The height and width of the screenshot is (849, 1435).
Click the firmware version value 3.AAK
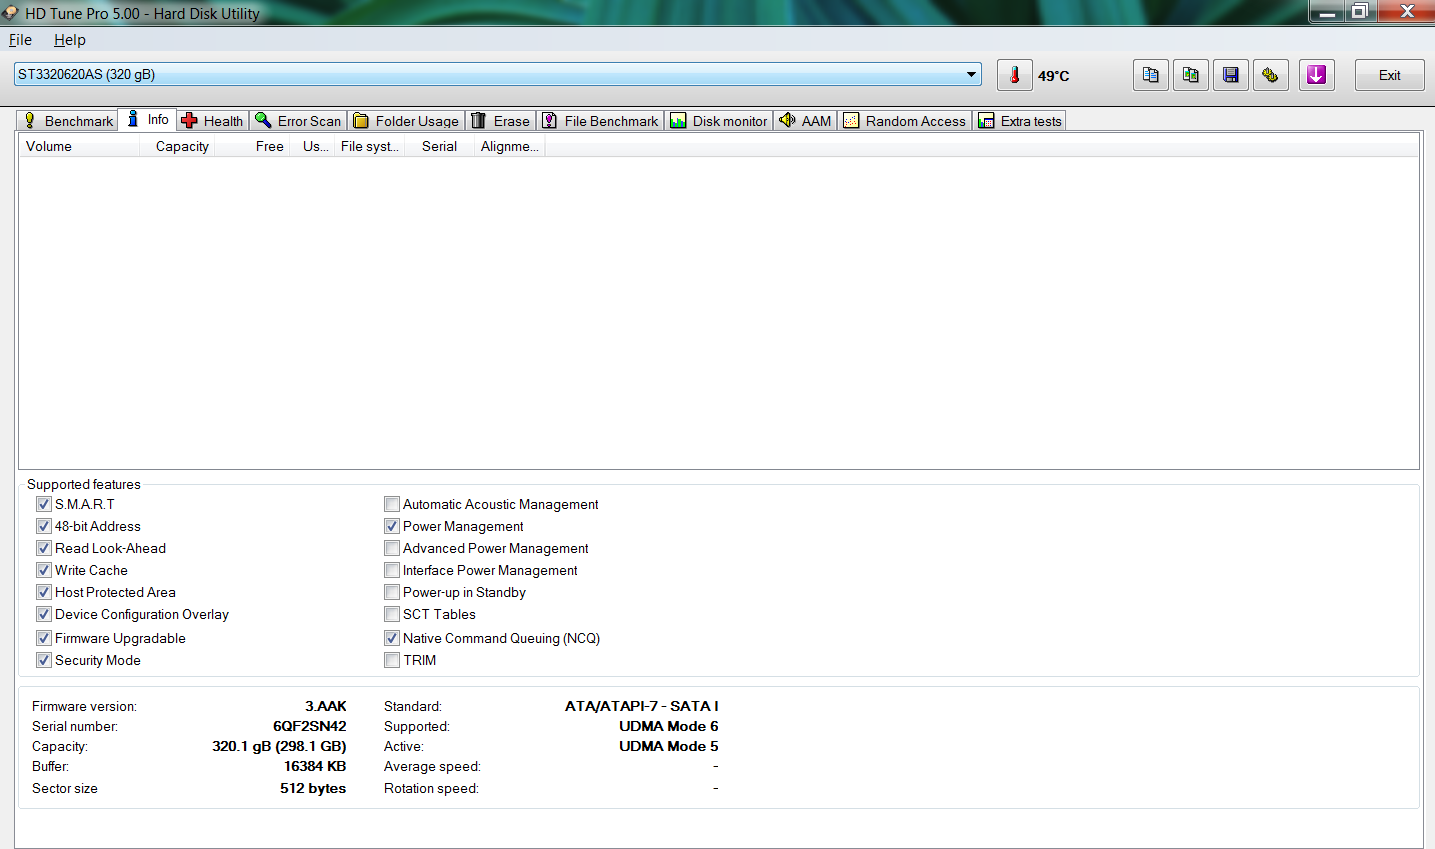326,706
